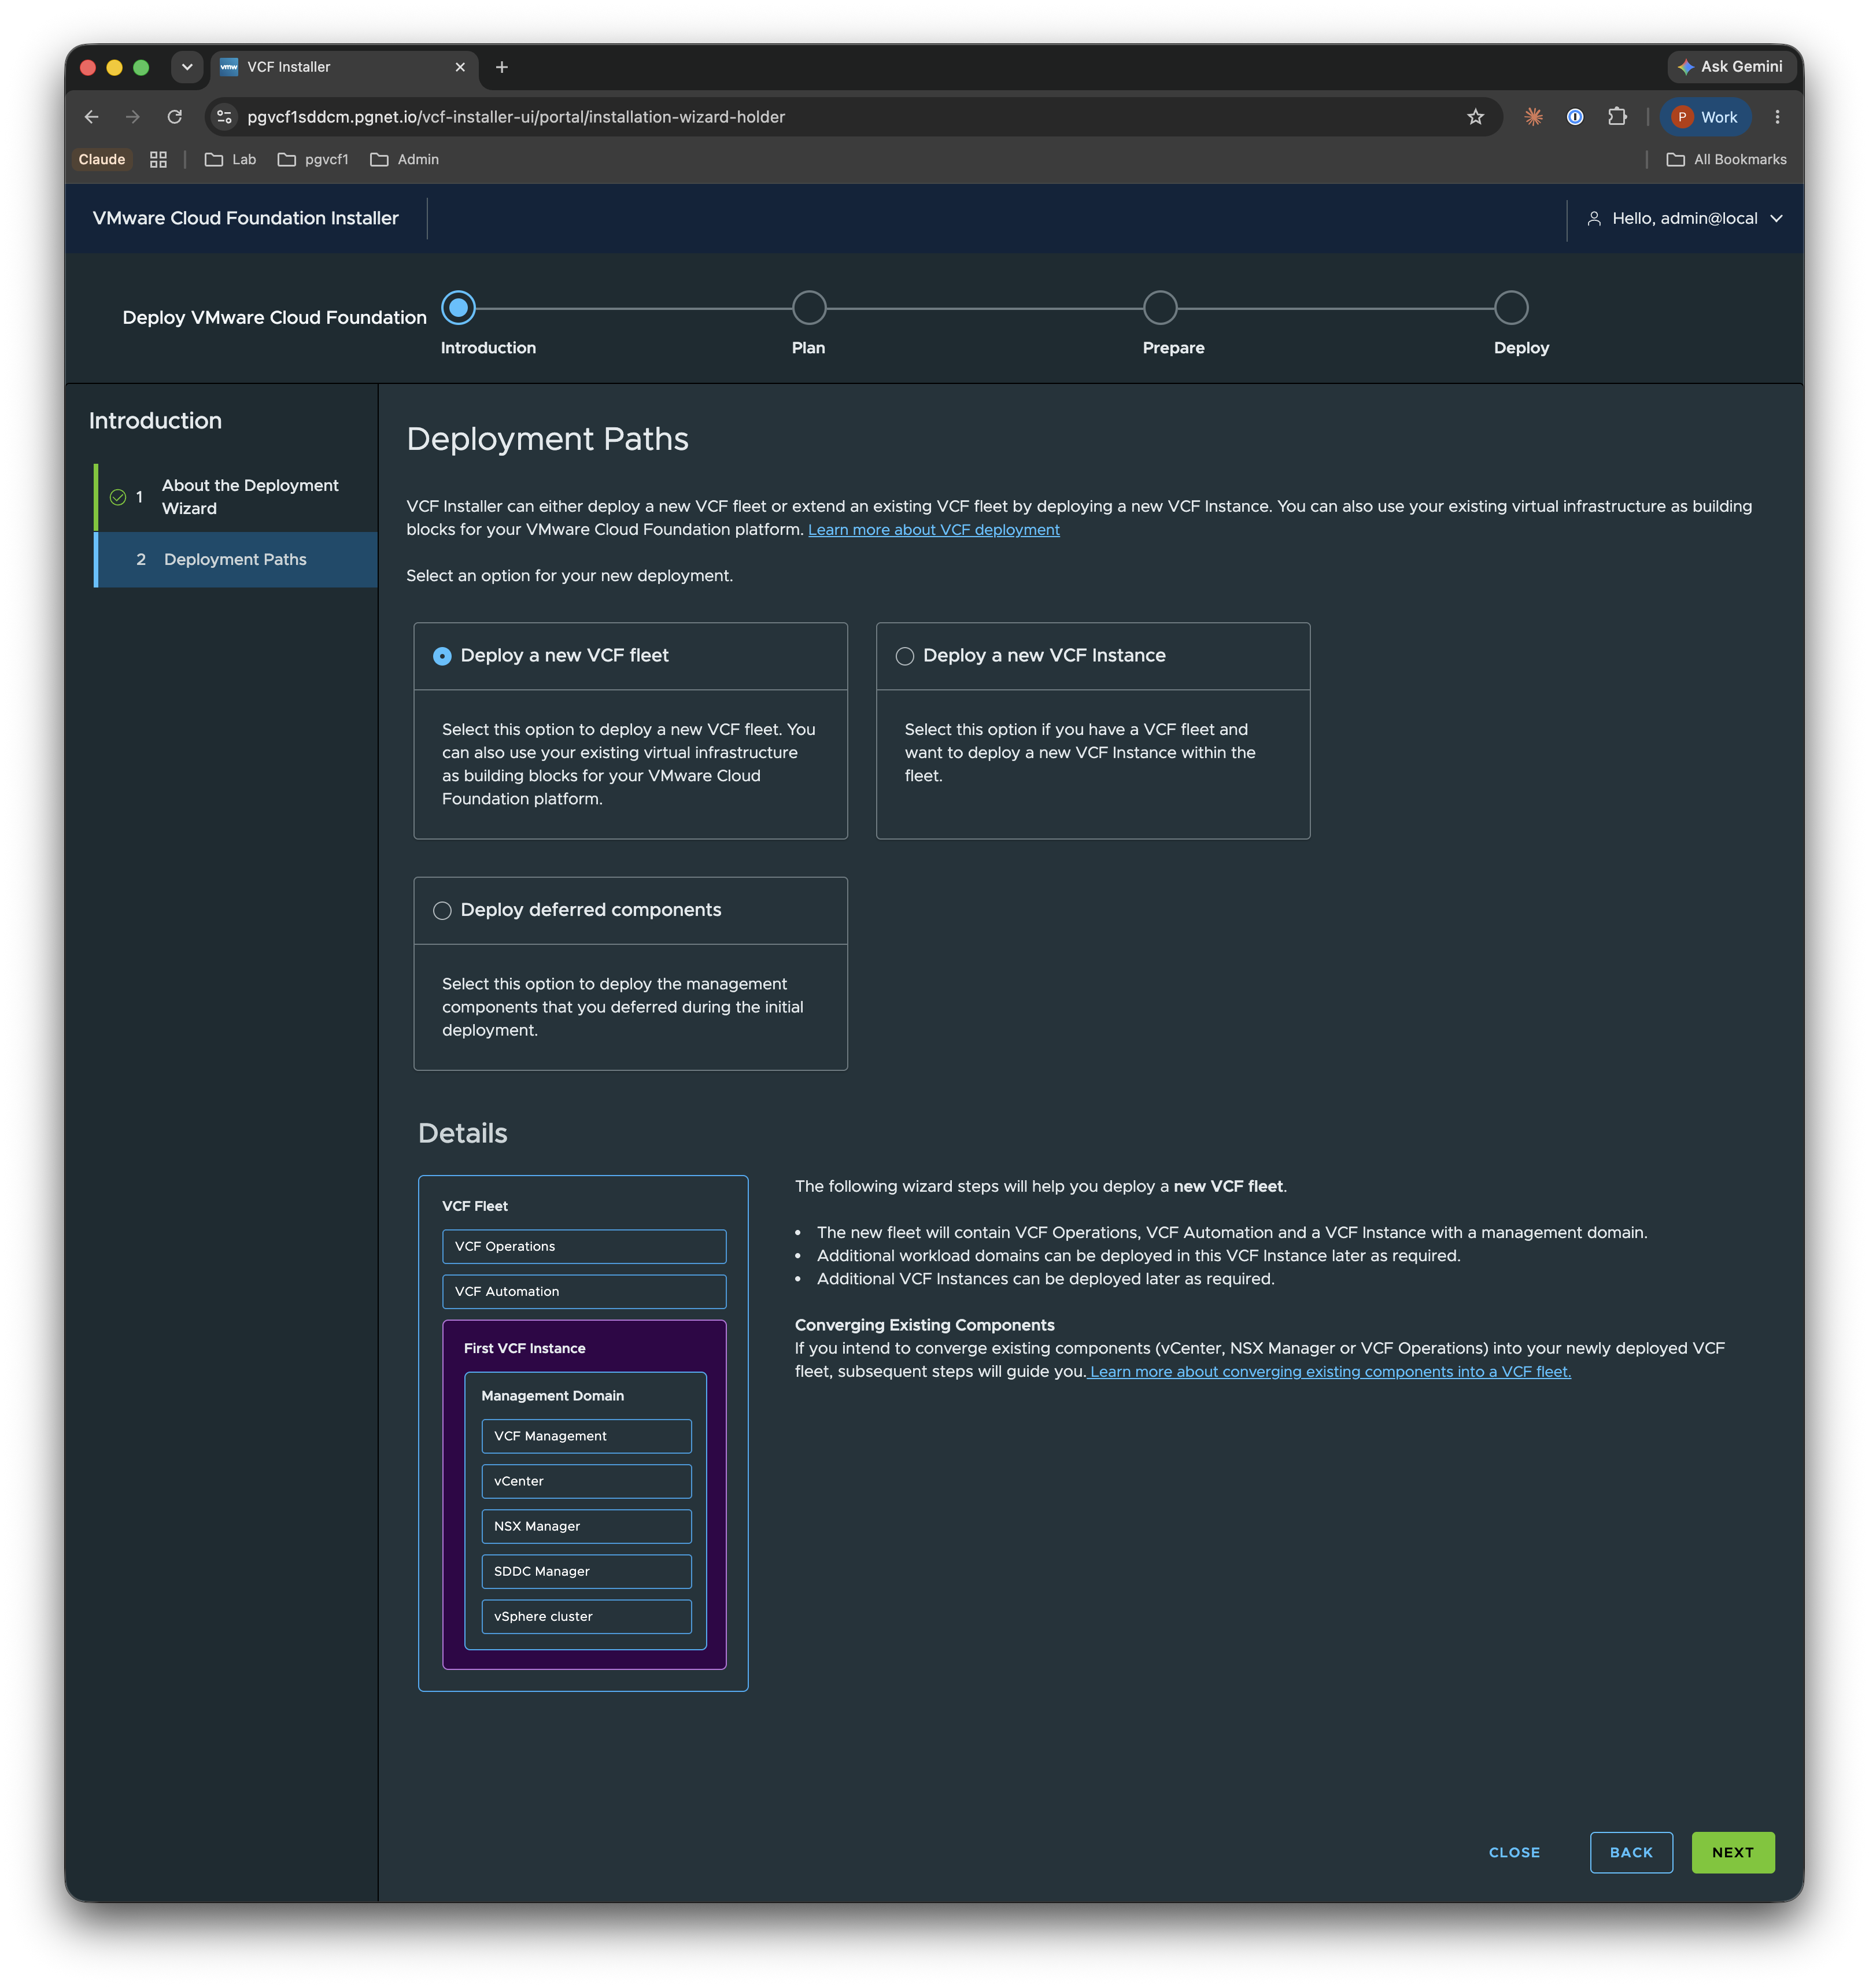View site information icon in address bar
The width and height of the screenshot is (1869, 1988).
pyautogui.click(x=225, y=117)
